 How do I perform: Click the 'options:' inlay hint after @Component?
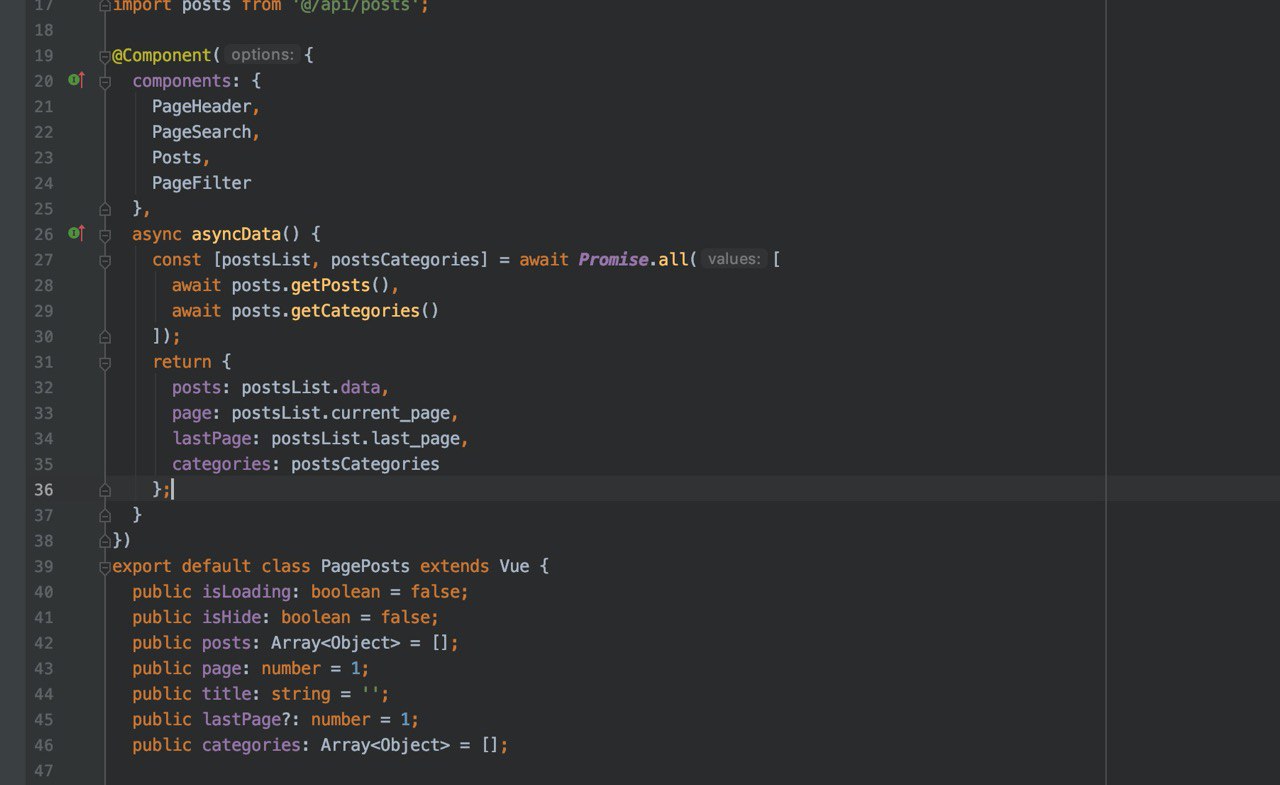coord(262,55)
